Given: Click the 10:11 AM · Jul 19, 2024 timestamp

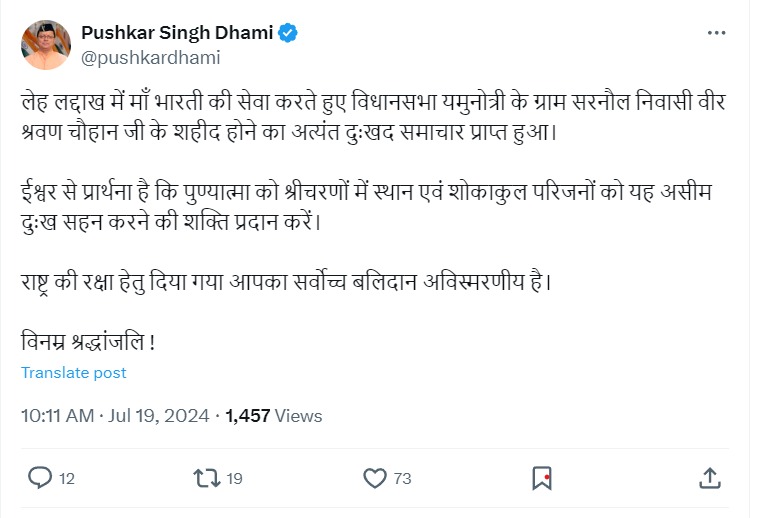Looking at the screenshot, I should pyautogui.click(x=115, y=415).
